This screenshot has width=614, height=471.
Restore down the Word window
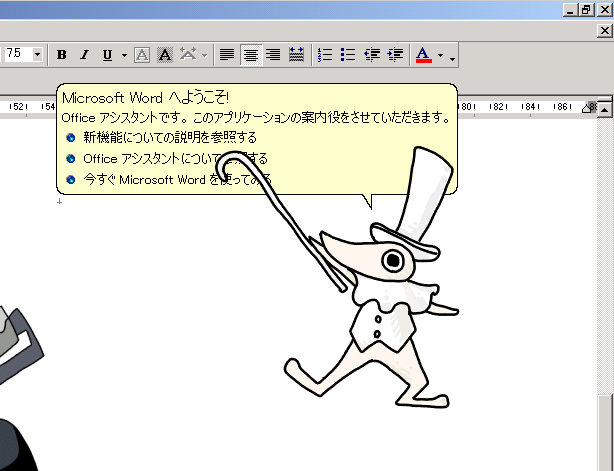[586, 10]
